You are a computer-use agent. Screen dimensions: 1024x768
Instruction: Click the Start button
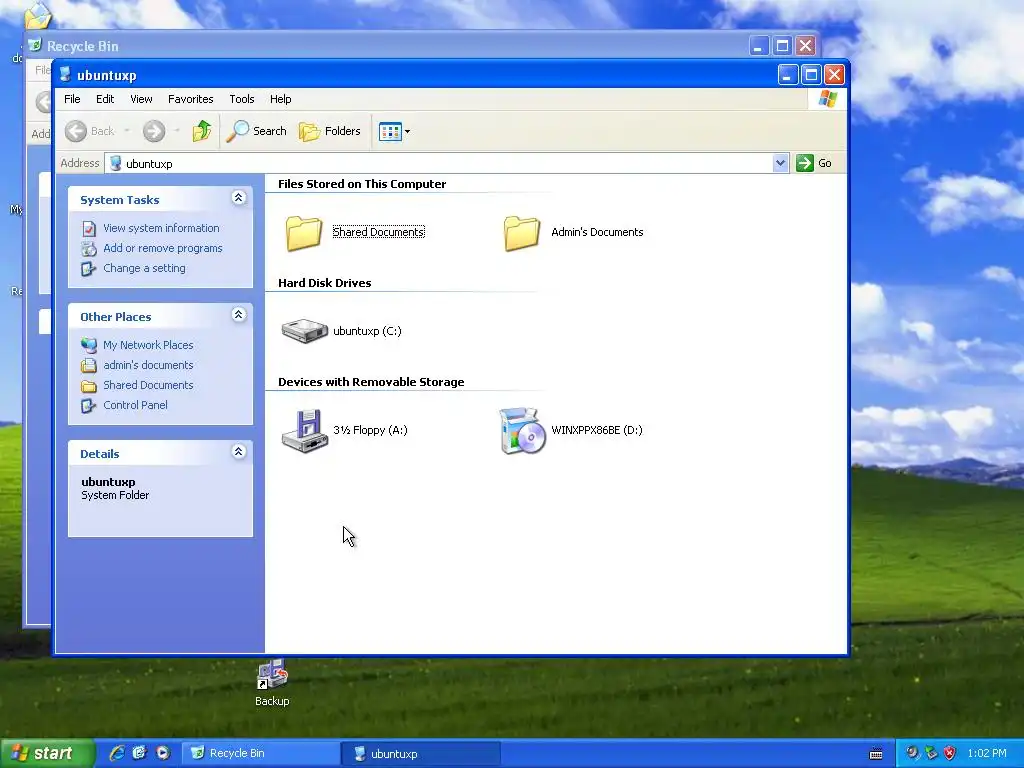[x=46, y=754]
